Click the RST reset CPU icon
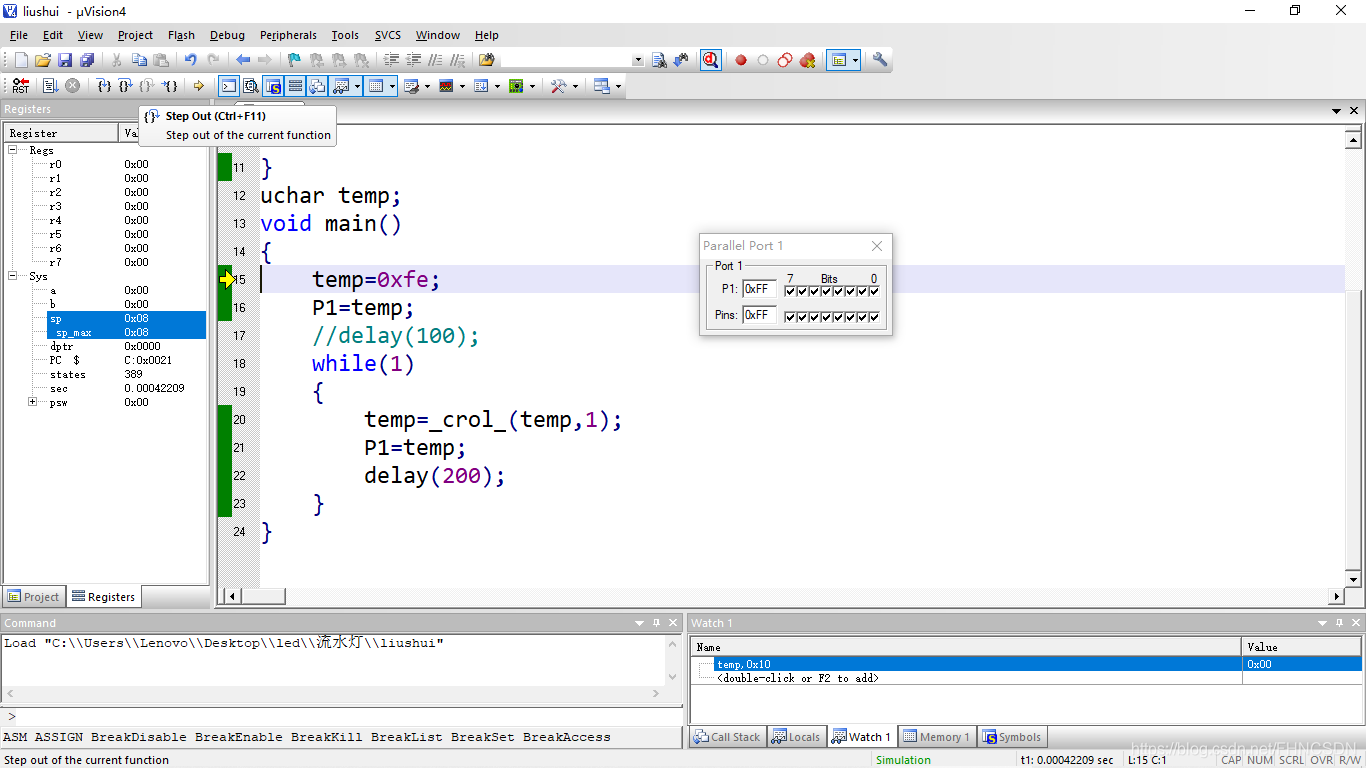 pos(20,86)
